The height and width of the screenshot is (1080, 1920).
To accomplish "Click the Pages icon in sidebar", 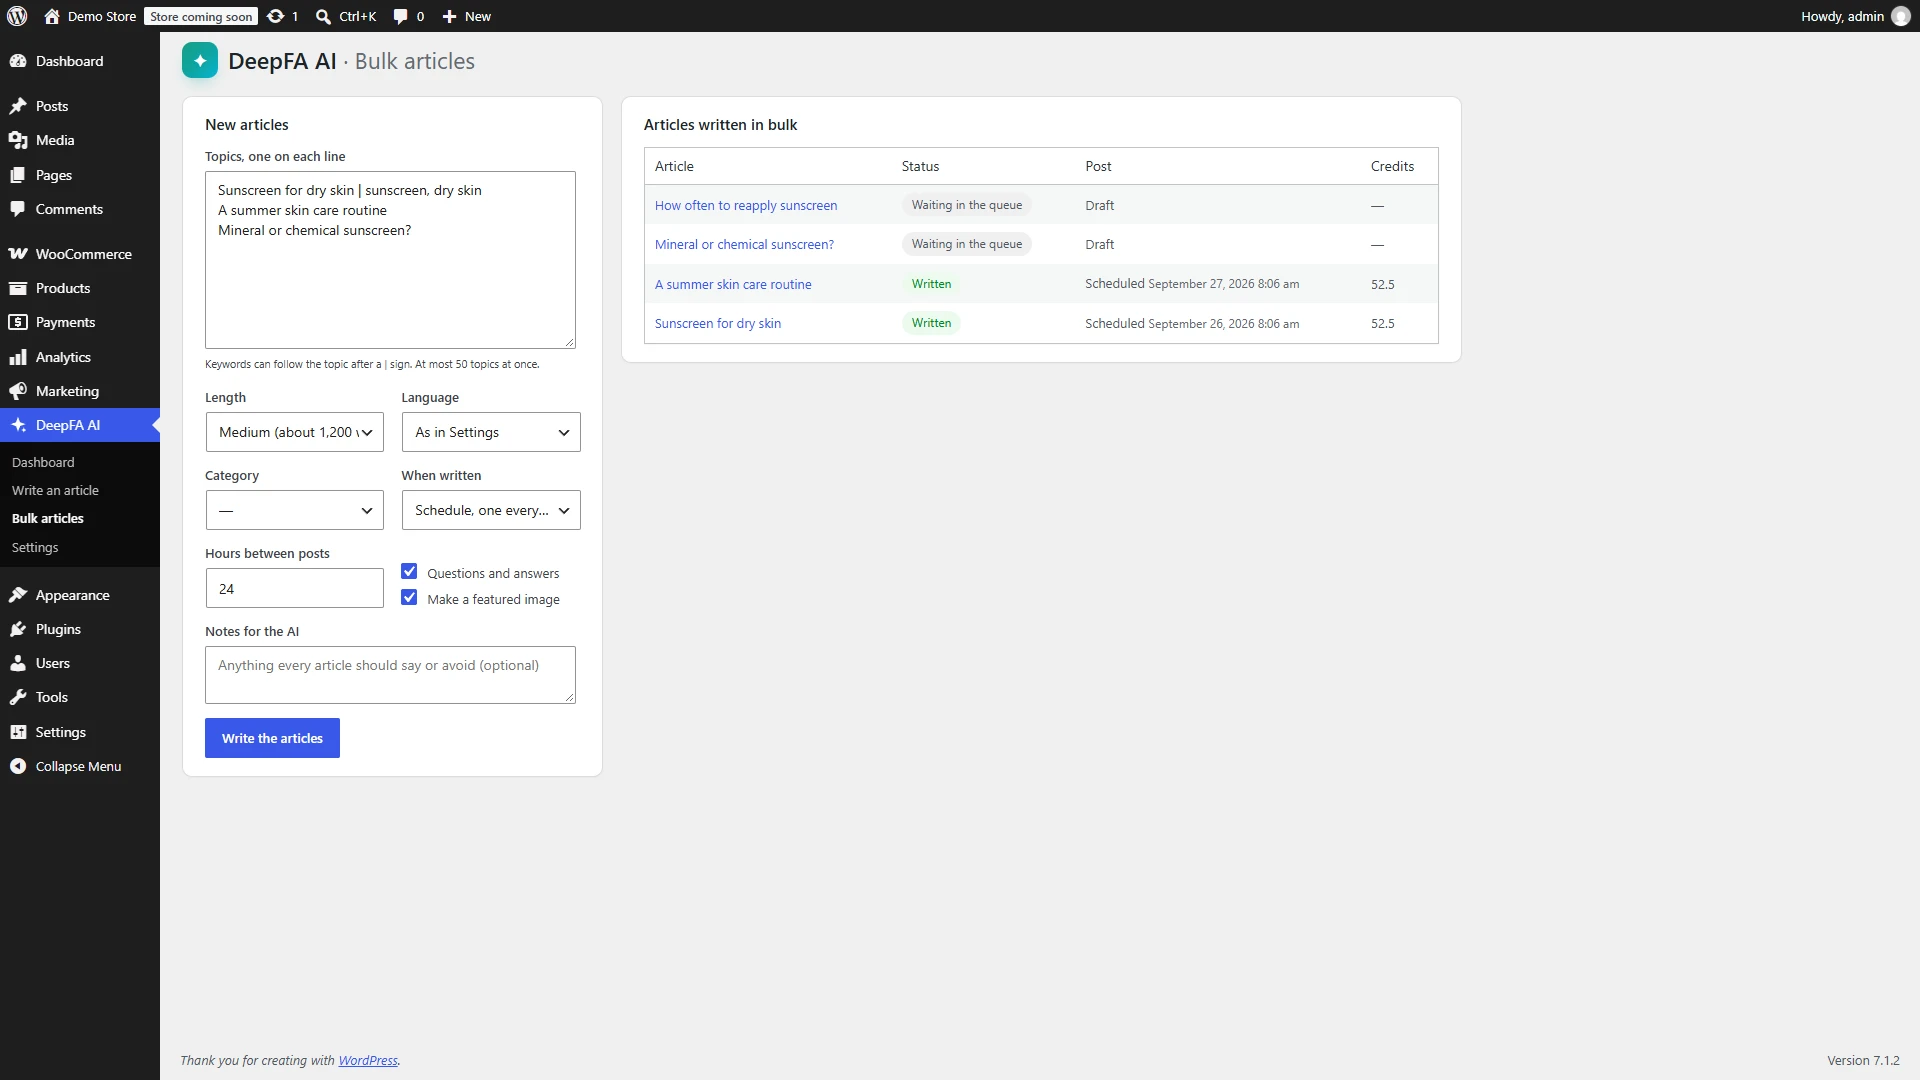I will (18, 175).
